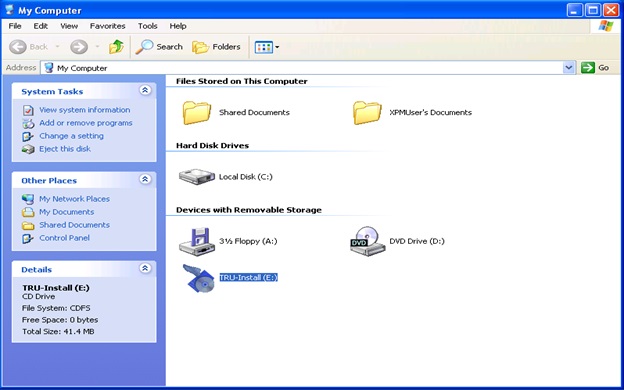This screenshot has height=390, width=624.
Task: Click the highlighted TRU-Install (E:) label
Action: [x=249, y=277]
